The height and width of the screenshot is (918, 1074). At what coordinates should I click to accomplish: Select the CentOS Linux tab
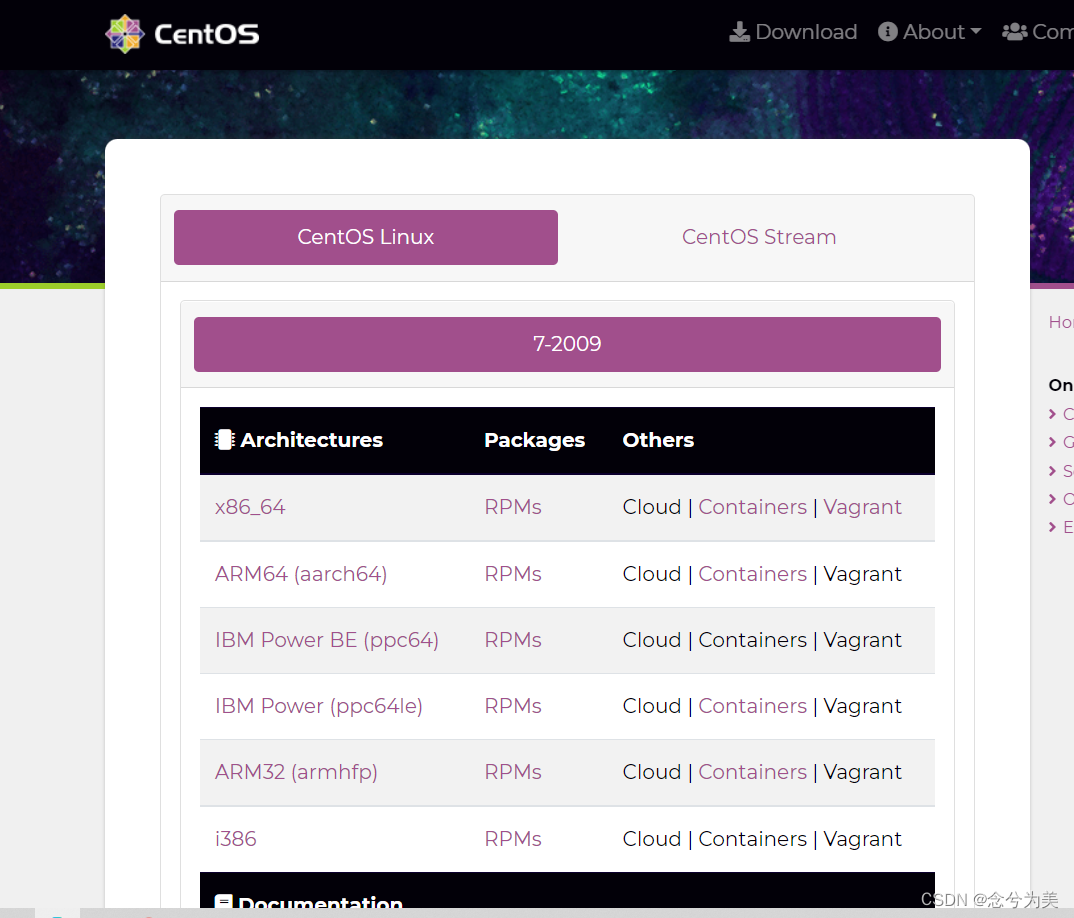click(x=365, y=237)
